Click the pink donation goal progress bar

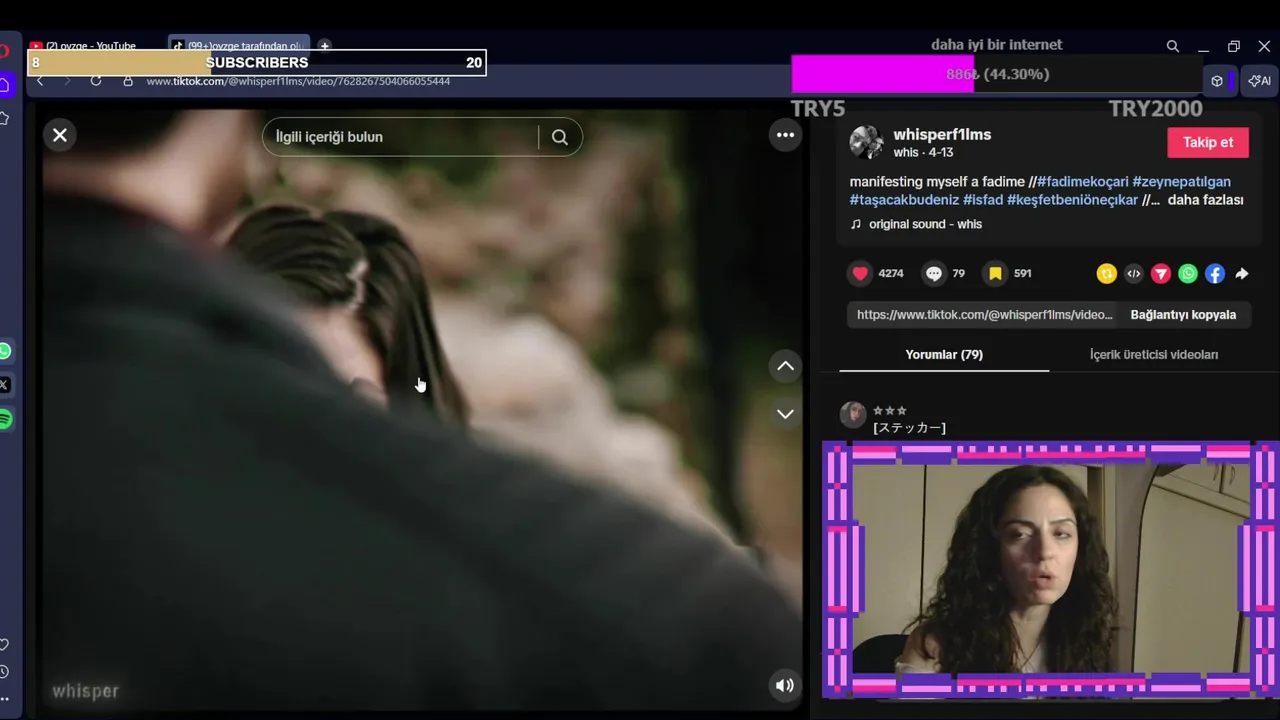click(x=997, y=74)
